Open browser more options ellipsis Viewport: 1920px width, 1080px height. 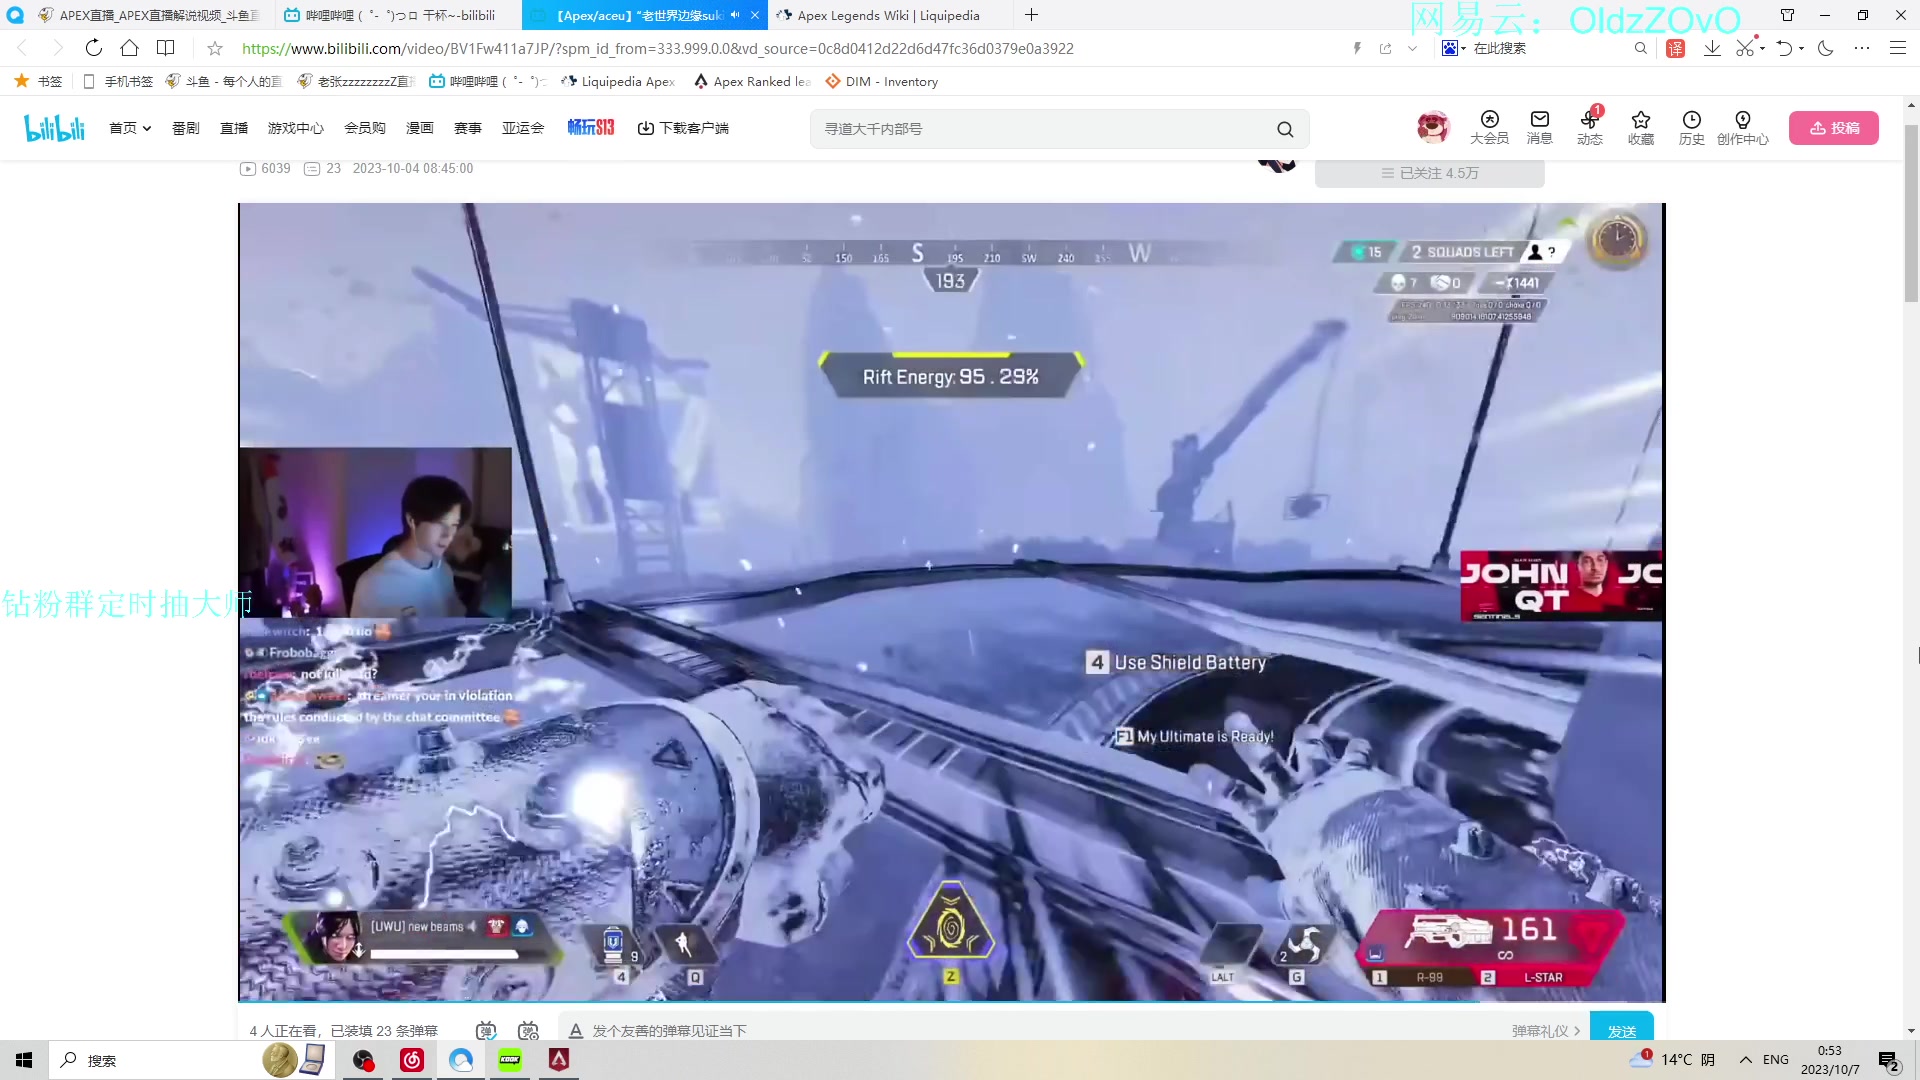(x=1861, y=48)
